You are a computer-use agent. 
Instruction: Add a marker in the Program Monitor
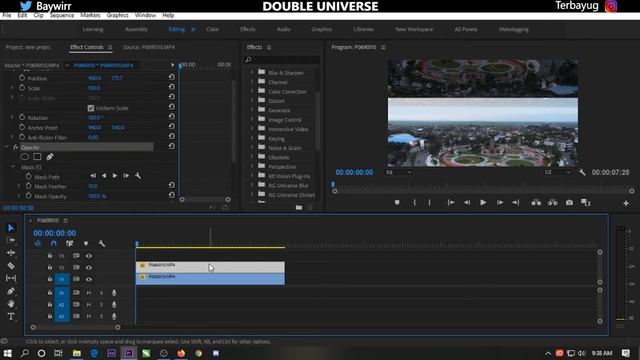point(397,202)
